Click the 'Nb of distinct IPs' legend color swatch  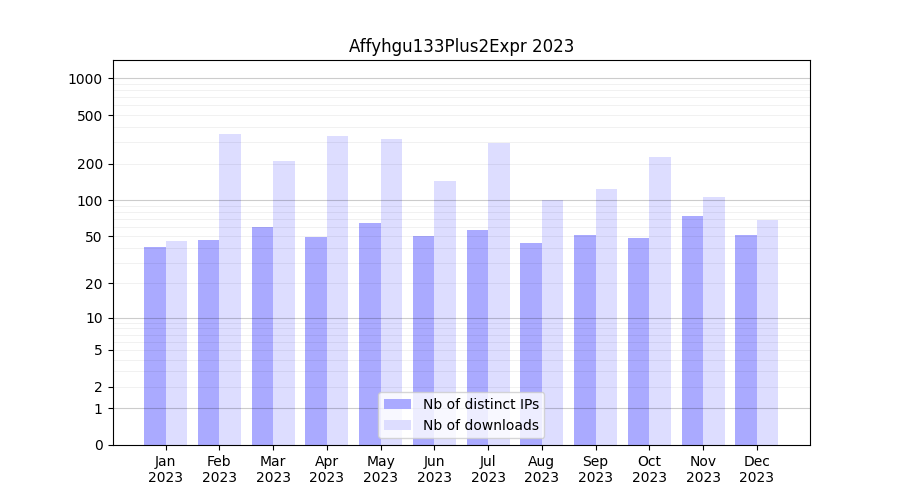pyautogui.click(x=397, y=404)
